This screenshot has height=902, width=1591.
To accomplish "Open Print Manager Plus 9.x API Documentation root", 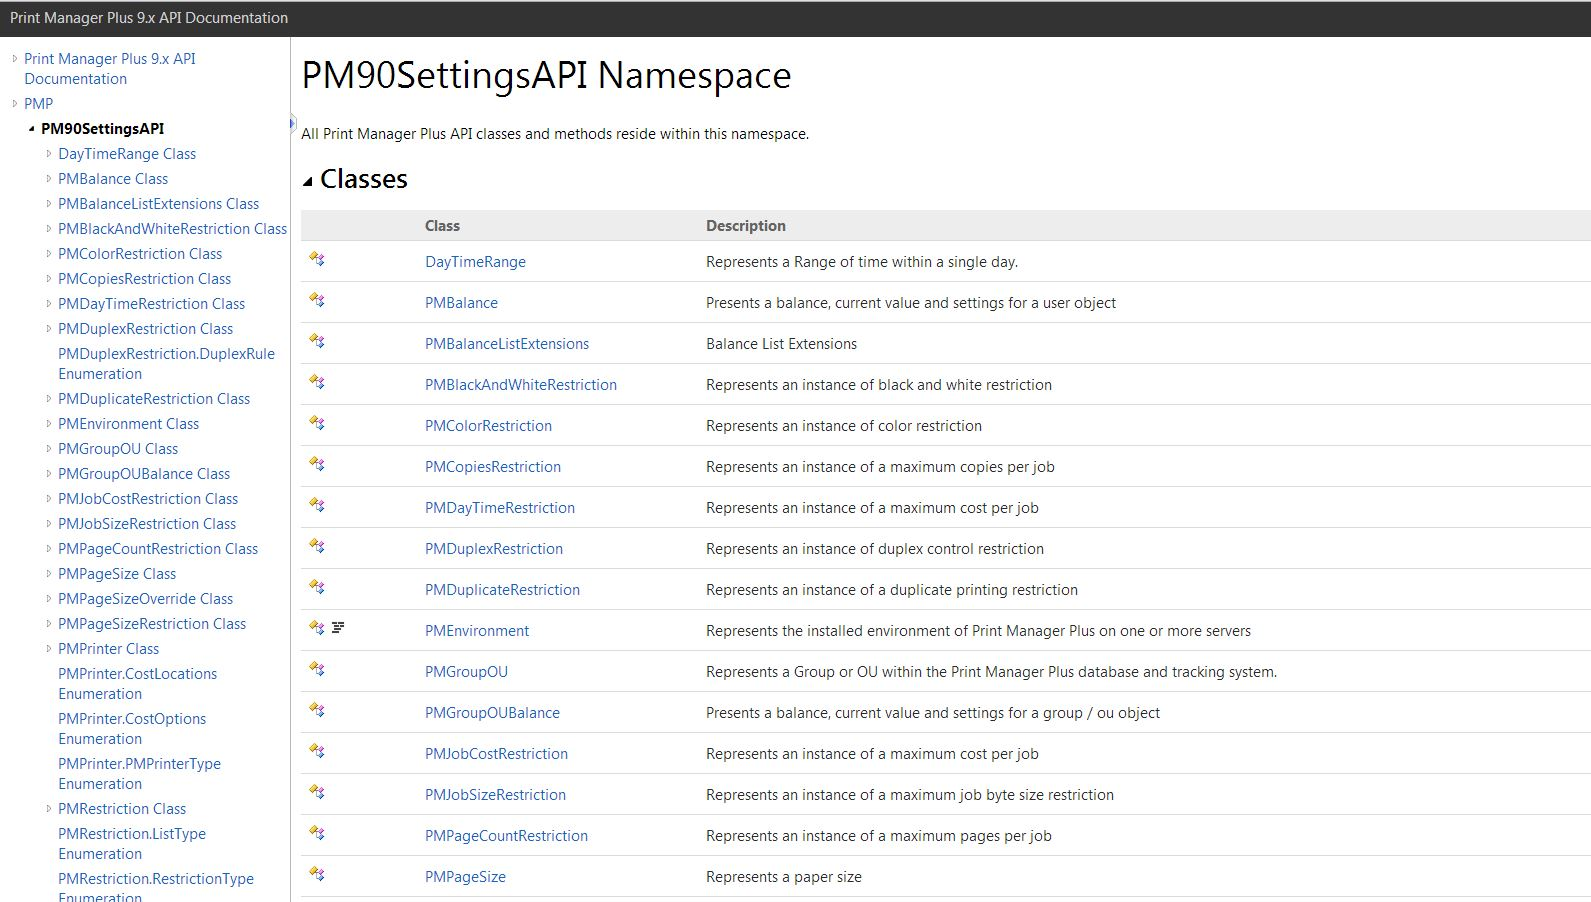I will [110, 69].
